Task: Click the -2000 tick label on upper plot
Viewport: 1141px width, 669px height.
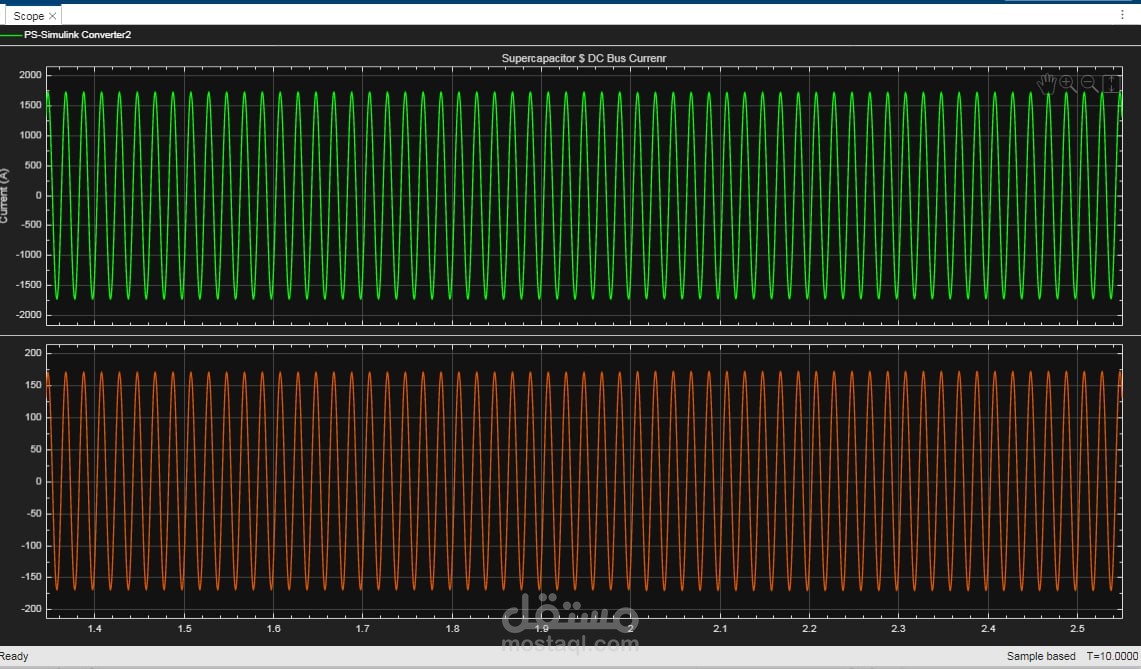Action: tap(29, 314)
